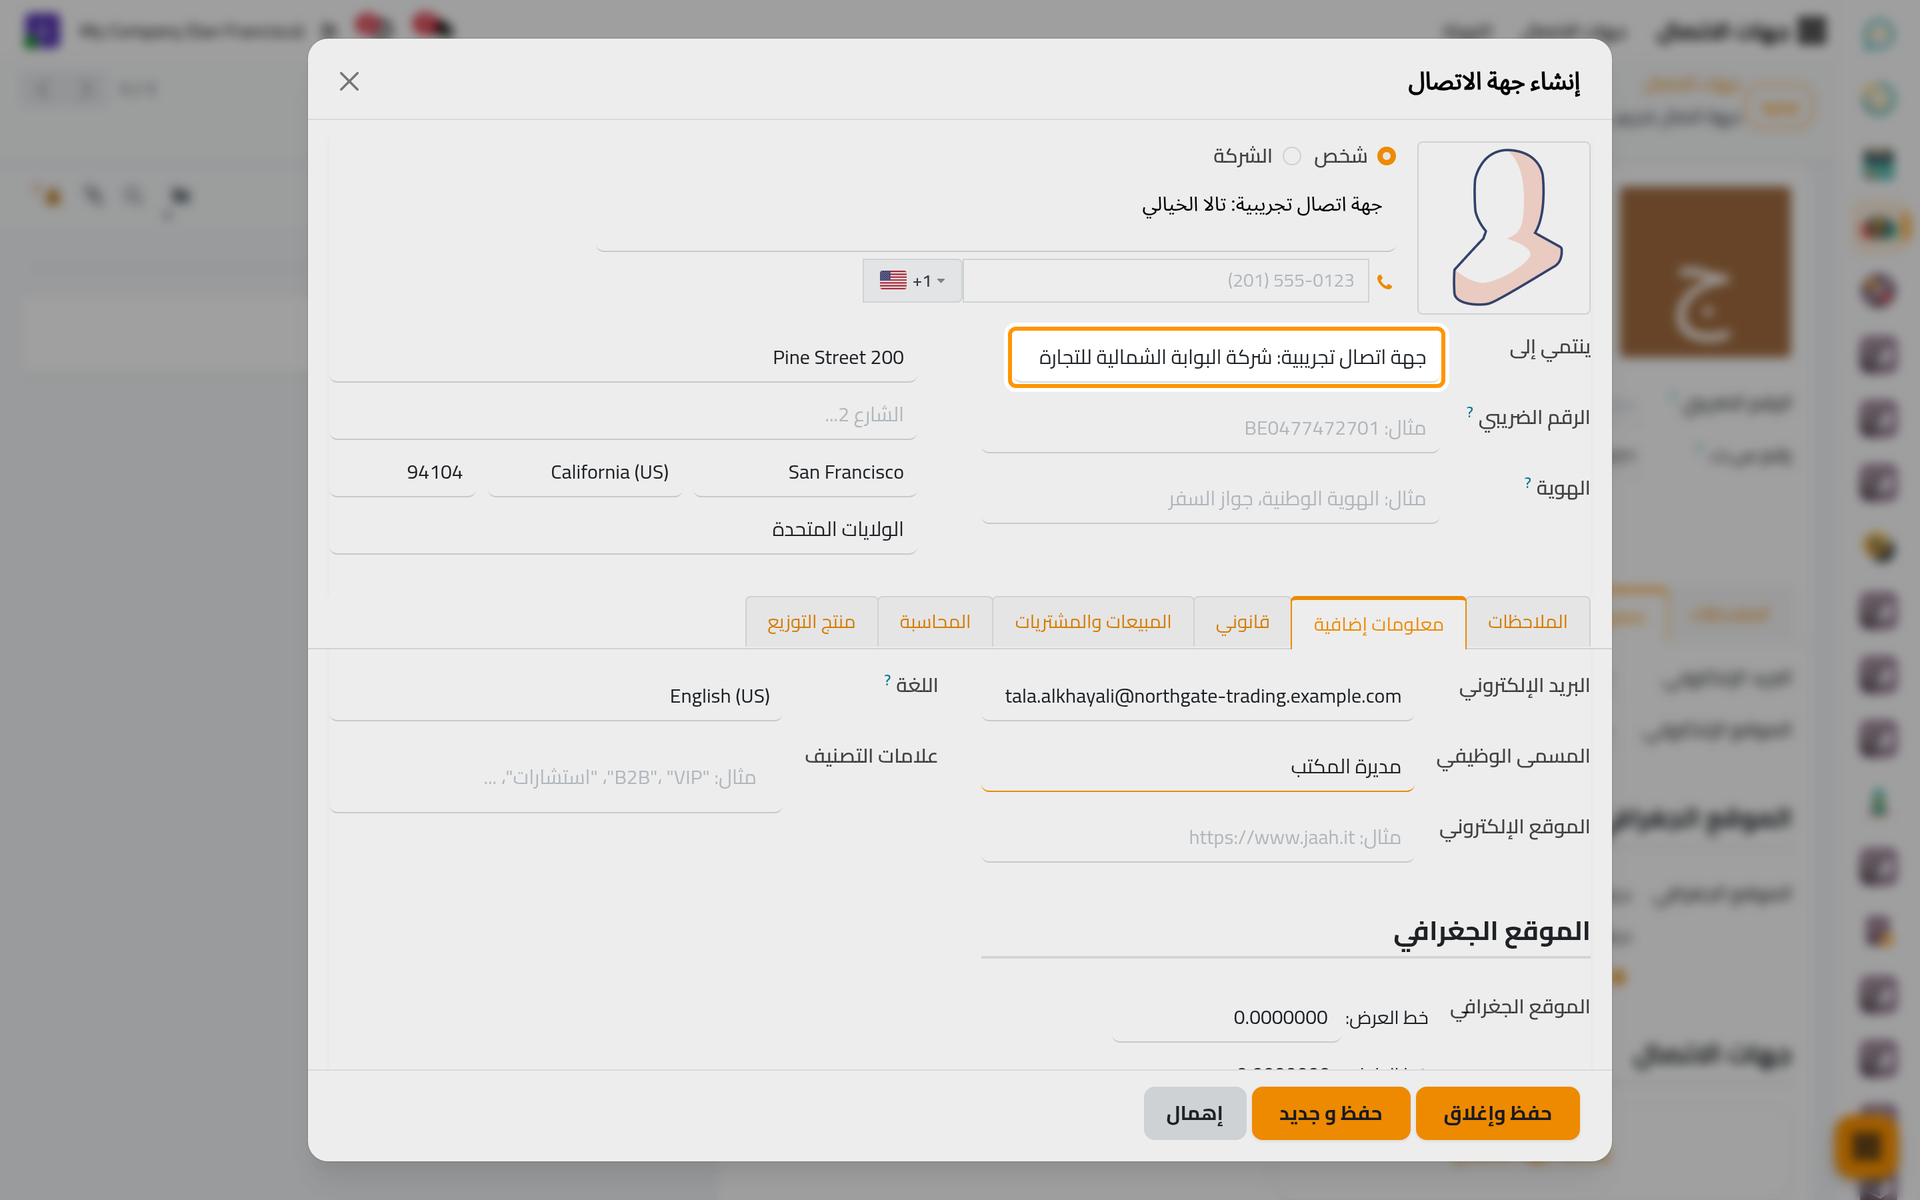Open the المبيعات والمشتريات tab

(x=1093, y=622)
